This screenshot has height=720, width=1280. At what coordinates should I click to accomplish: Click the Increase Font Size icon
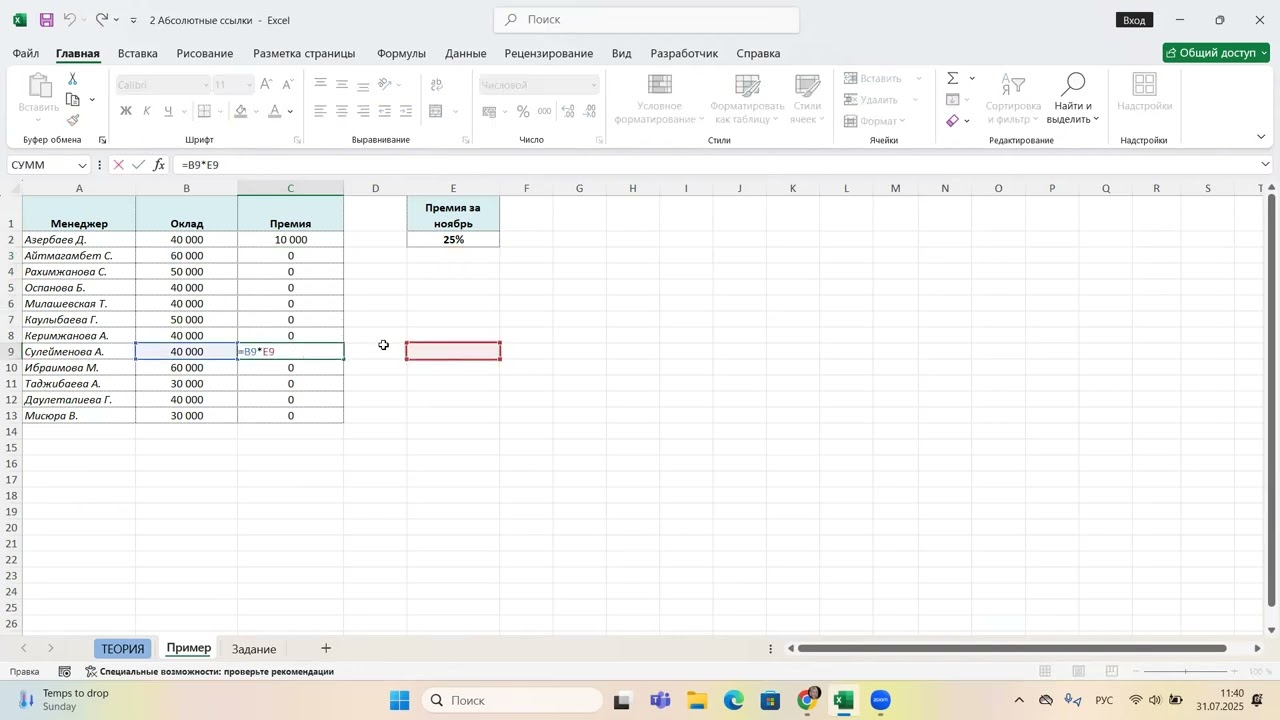(266, 85)
